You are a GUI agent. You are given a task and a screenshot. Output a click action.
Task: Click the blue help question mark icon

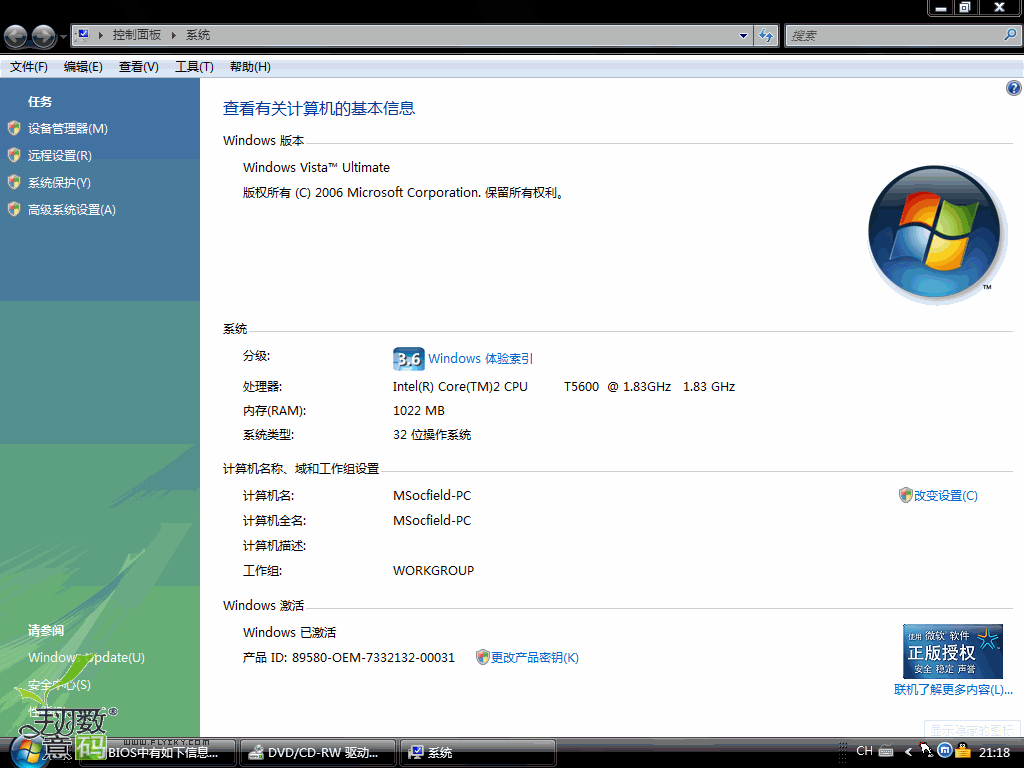[x=1014, y=88]
